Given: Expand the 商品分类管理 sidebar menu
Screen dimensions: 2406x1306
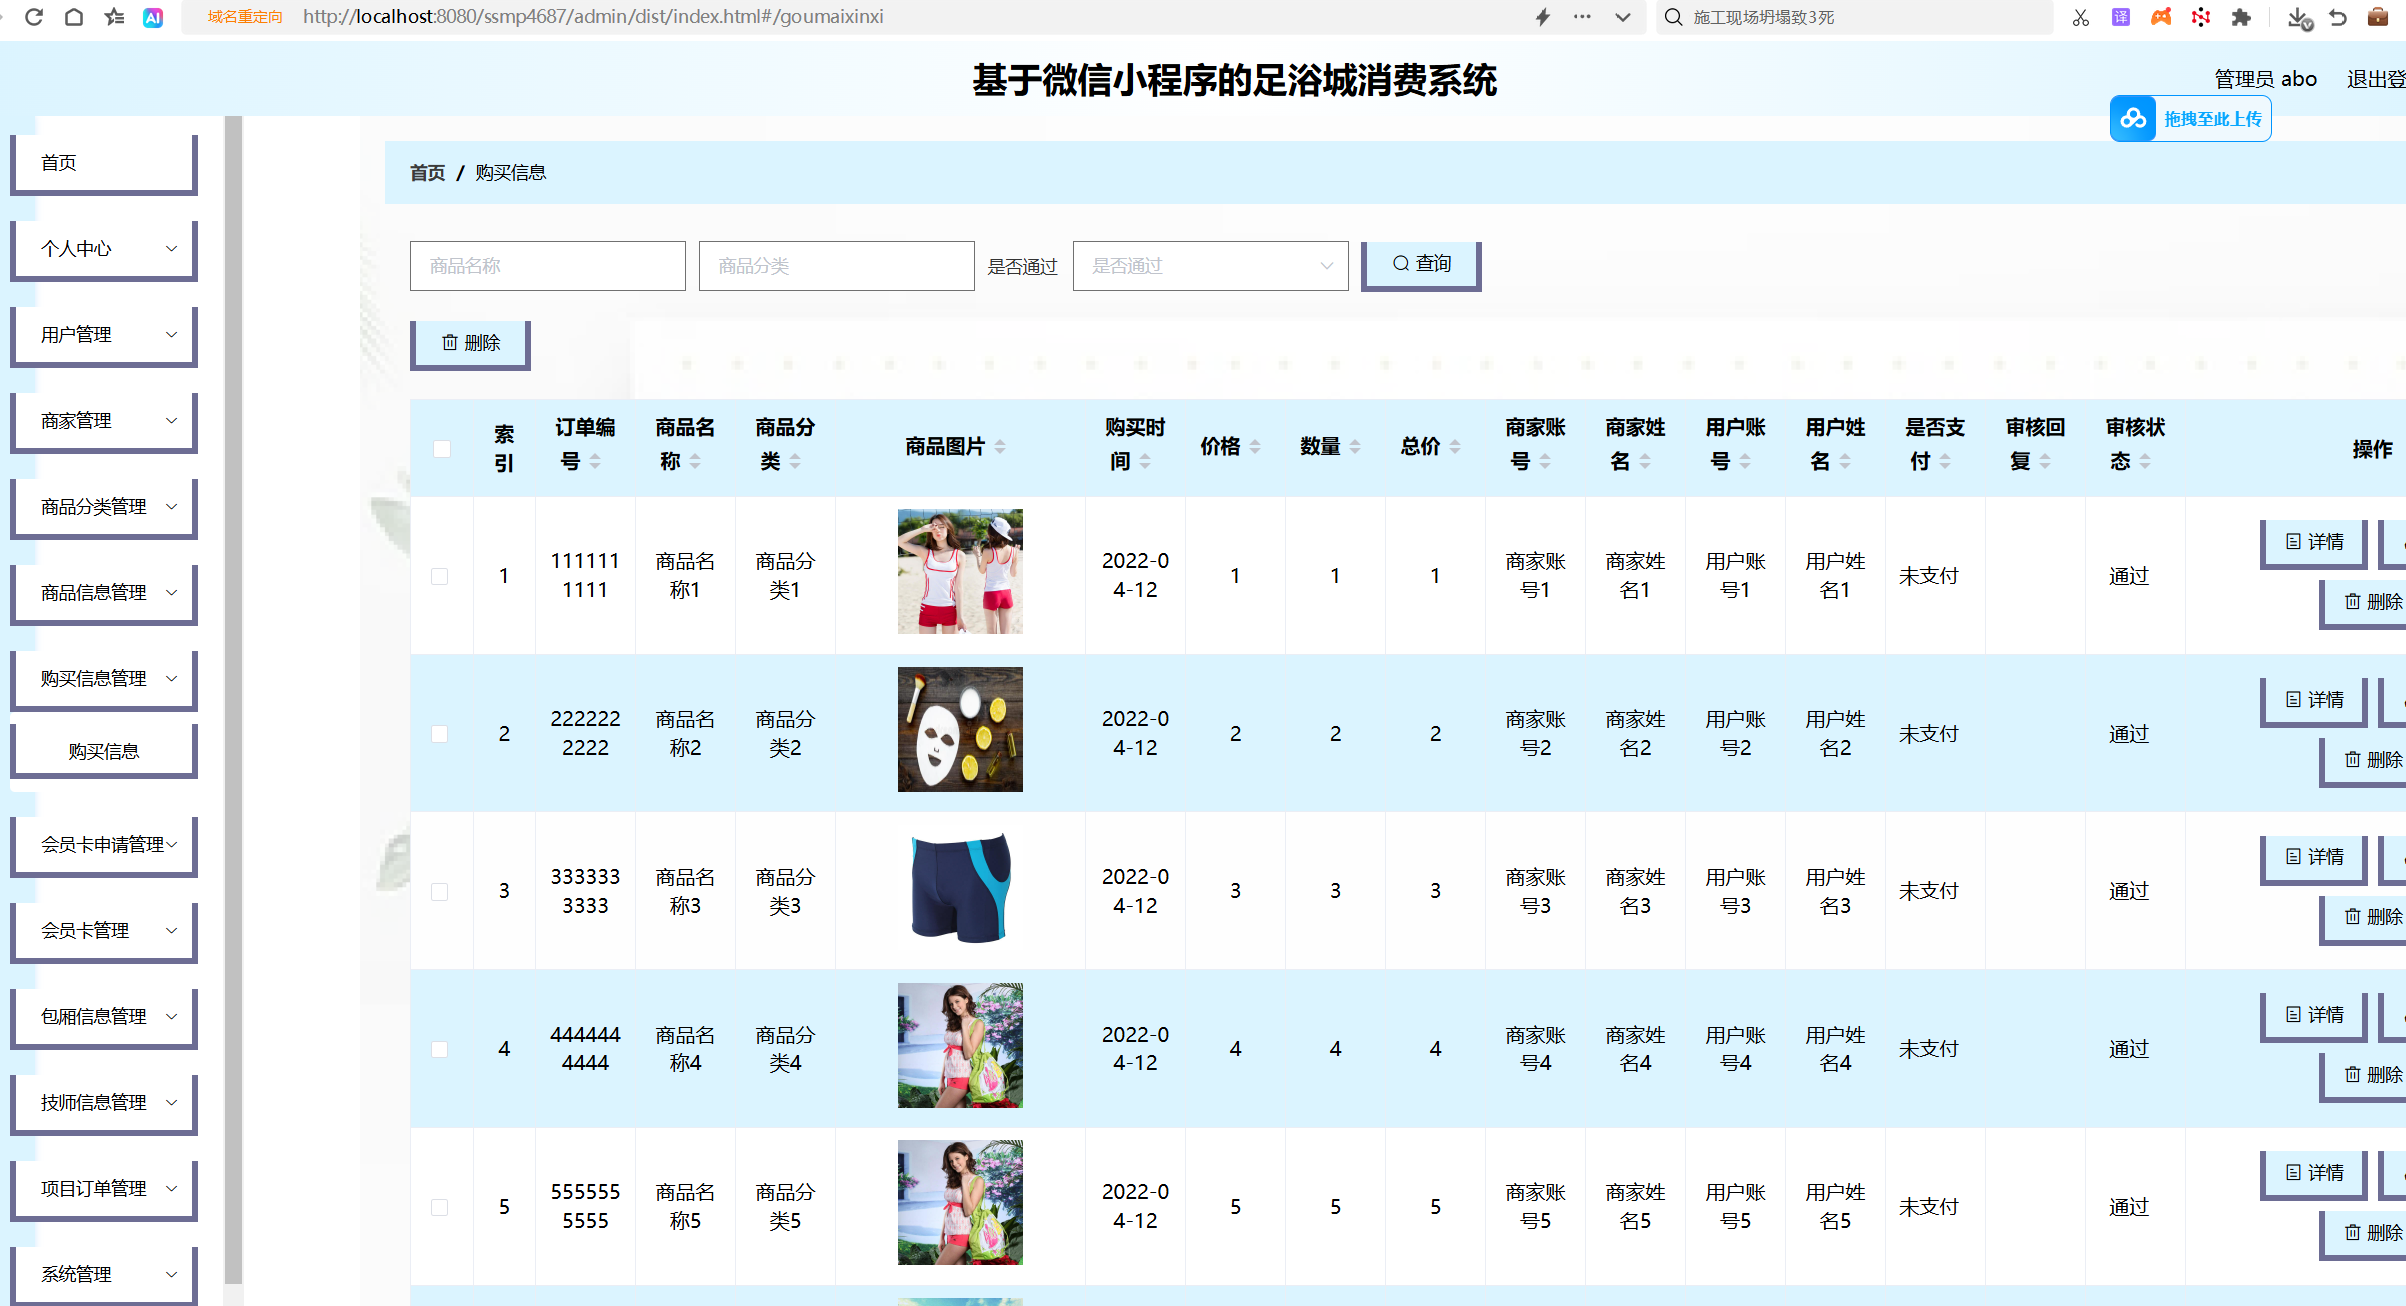Looking at the screenshot, I should (x=104, y=507).
